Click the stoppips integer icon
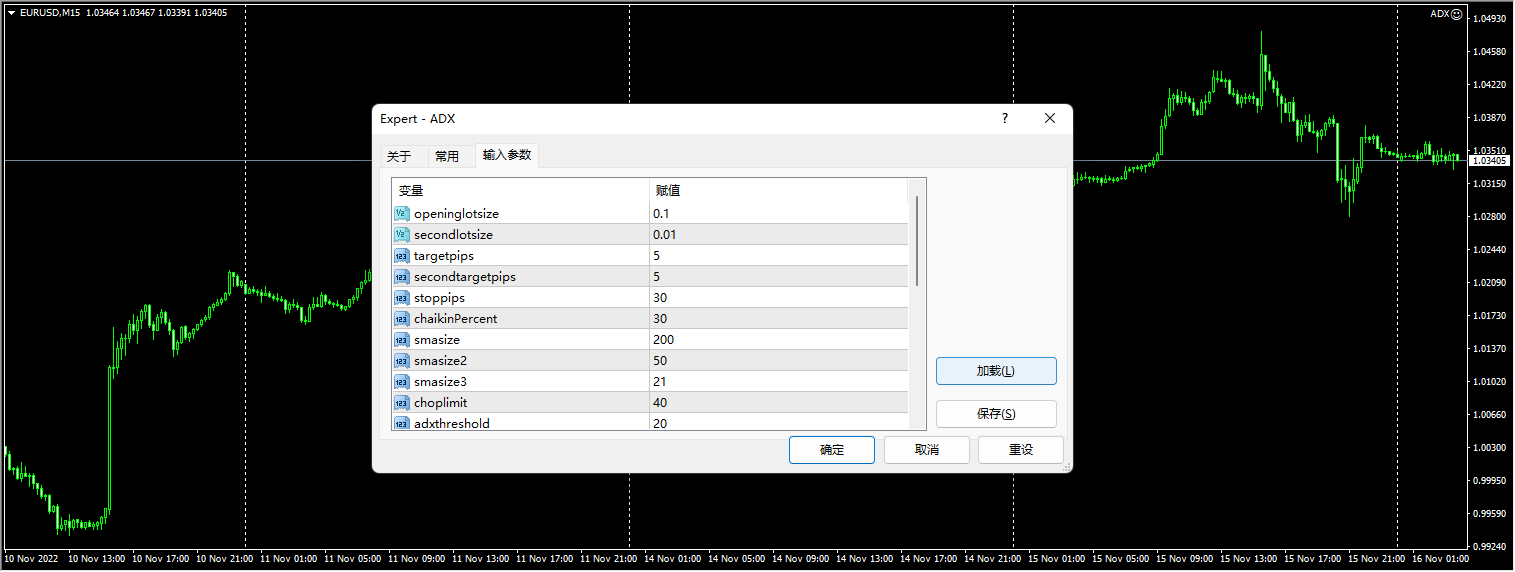 point(402,298)
